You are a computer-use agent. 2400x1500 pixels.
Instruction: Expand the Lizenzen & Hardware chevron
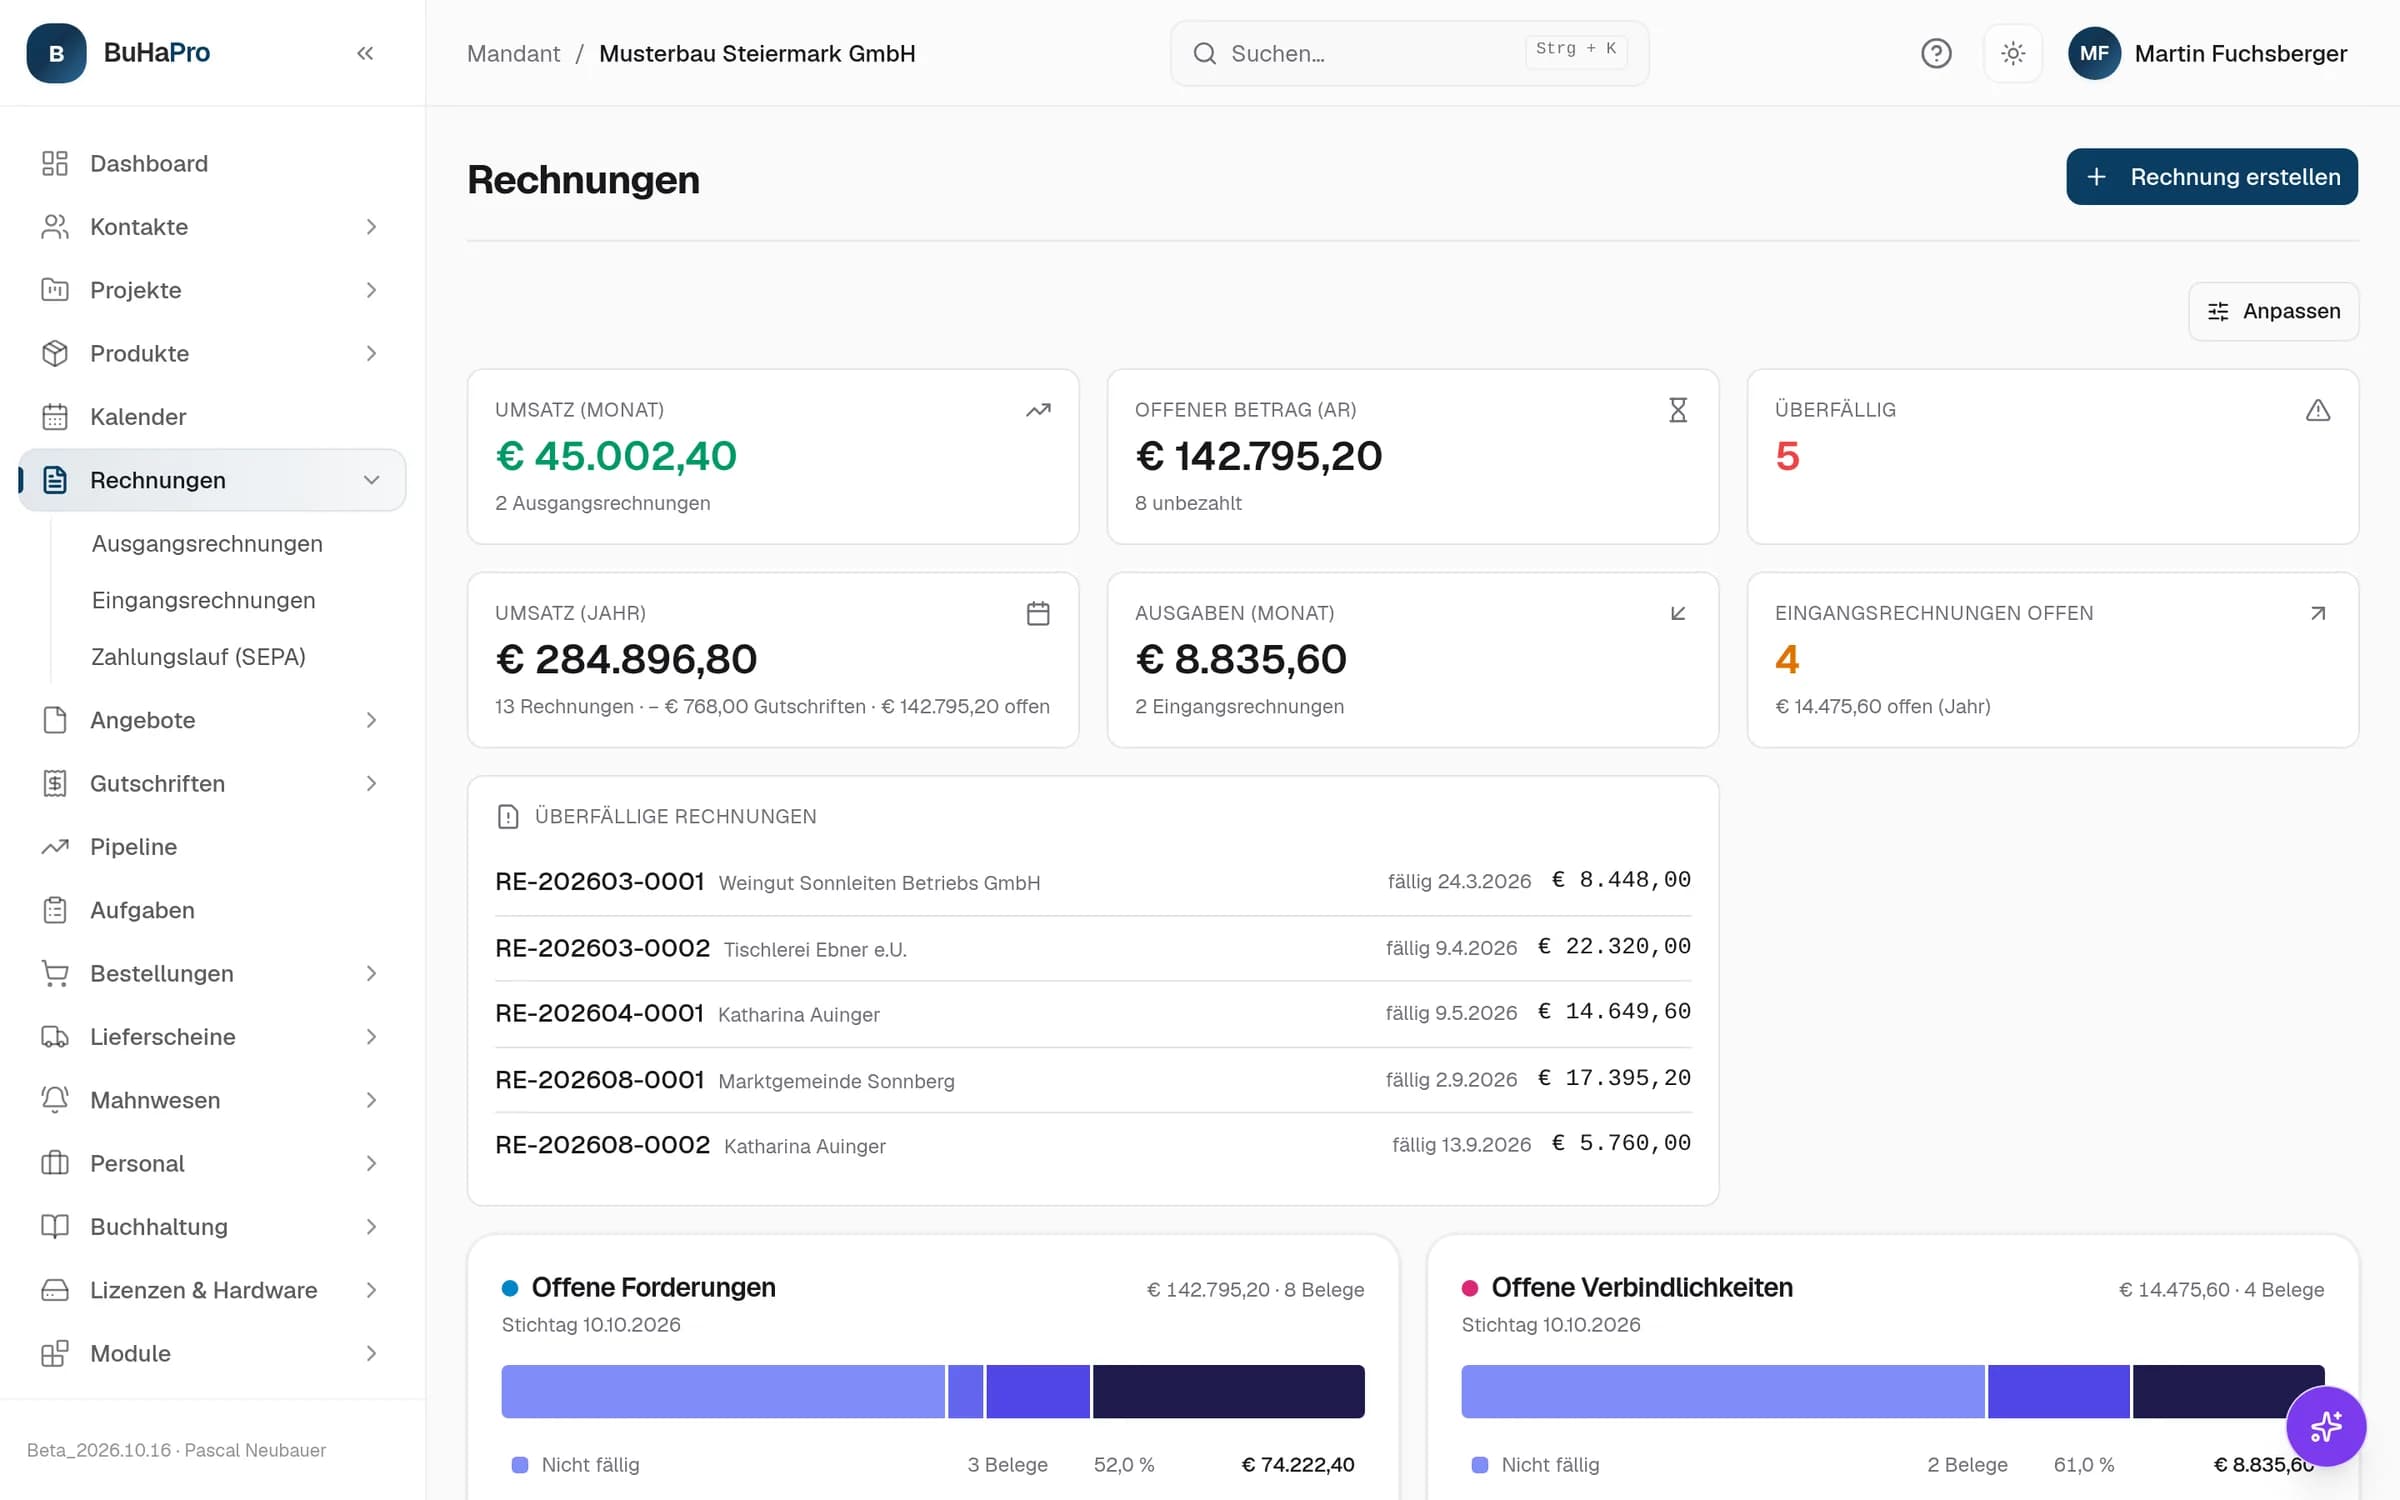[371, 1290]
